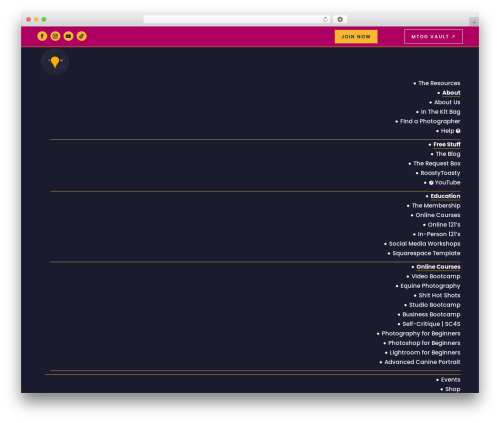
Task: Open the Shop menu link
Action: [x=453, y=389]
